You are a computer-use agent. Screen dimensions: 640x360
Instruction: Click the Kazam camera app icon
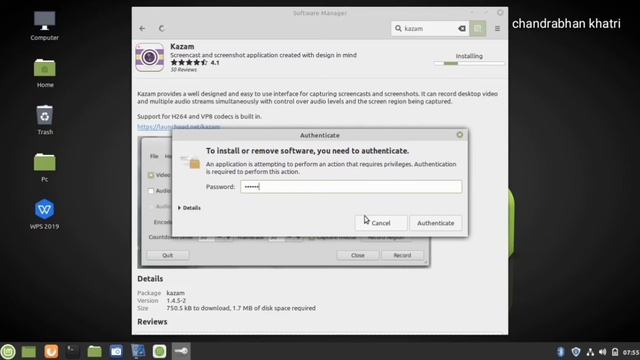click(x=149, y=58)
